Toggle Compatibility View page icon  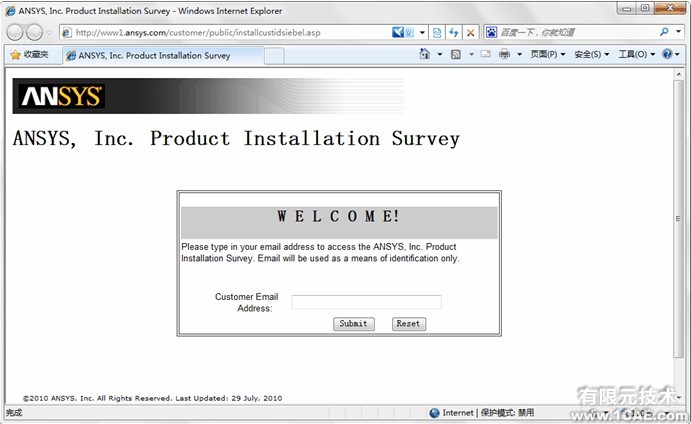pyautogui.click(x=437, y=33)
